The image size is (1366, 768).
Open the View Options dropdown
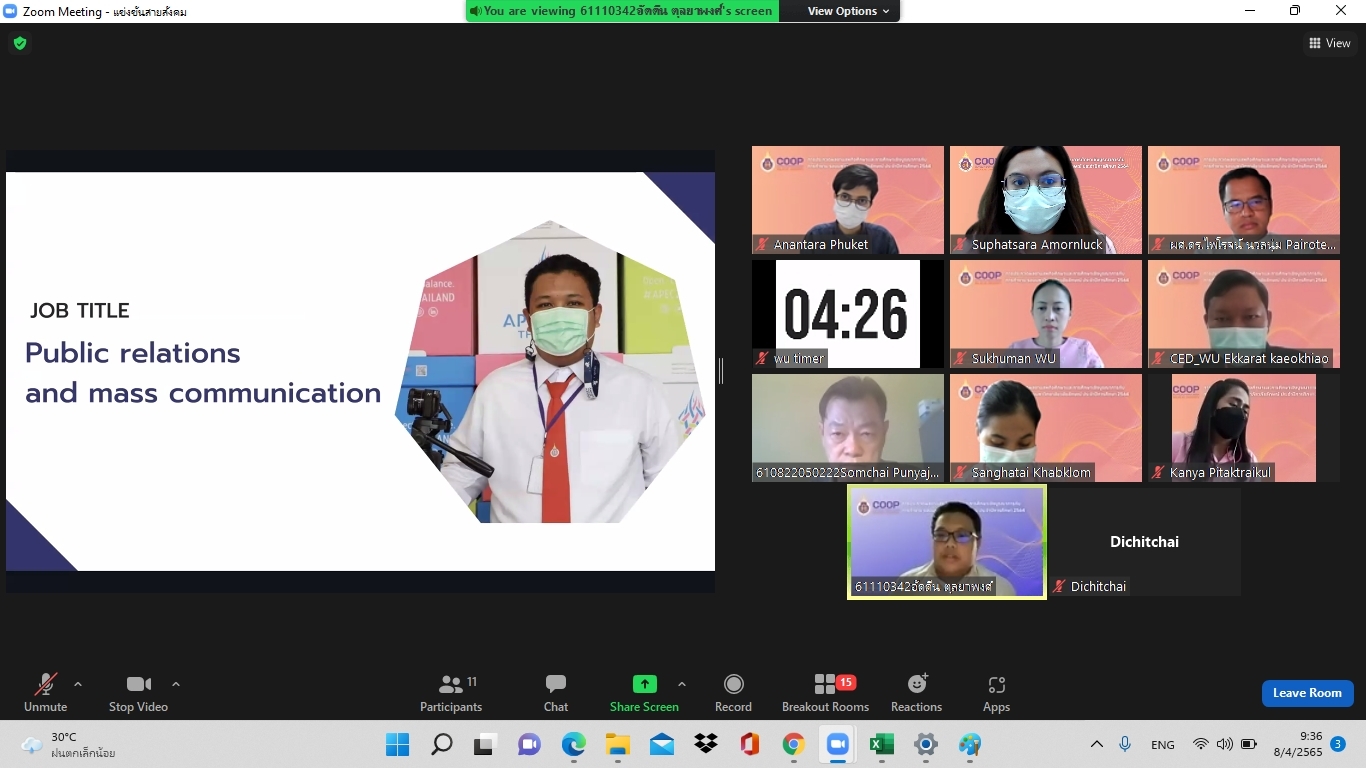tap(848, 11)
